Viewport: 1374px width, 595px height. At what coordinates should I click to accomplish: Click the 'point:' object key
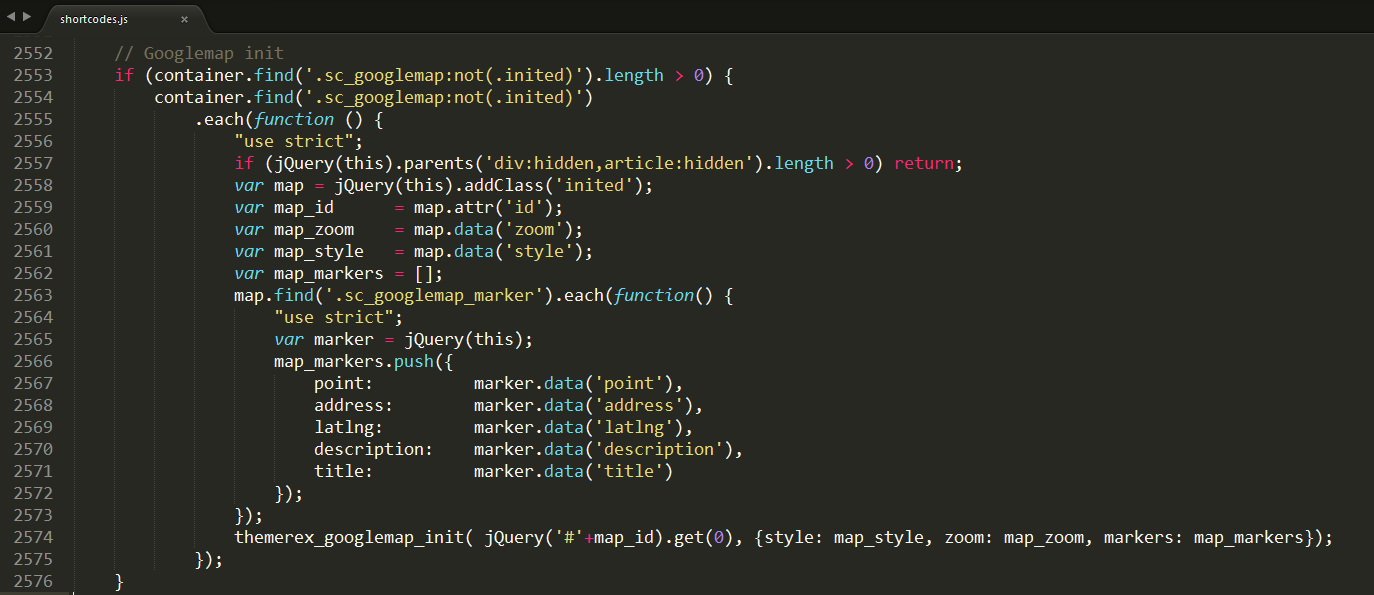[x=344, y=383]
